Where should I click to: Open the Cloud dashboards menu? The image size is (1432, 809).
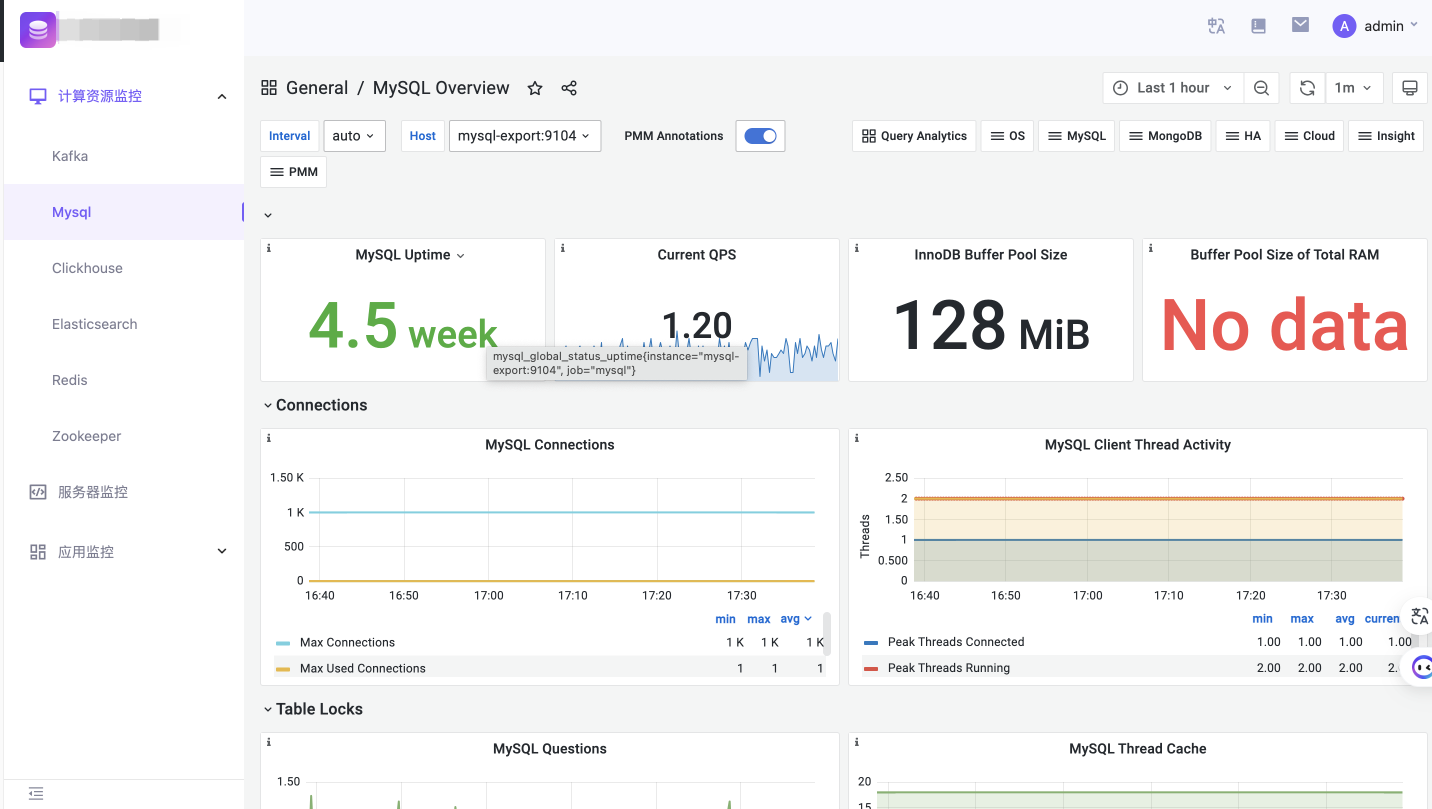[1309, 136]
